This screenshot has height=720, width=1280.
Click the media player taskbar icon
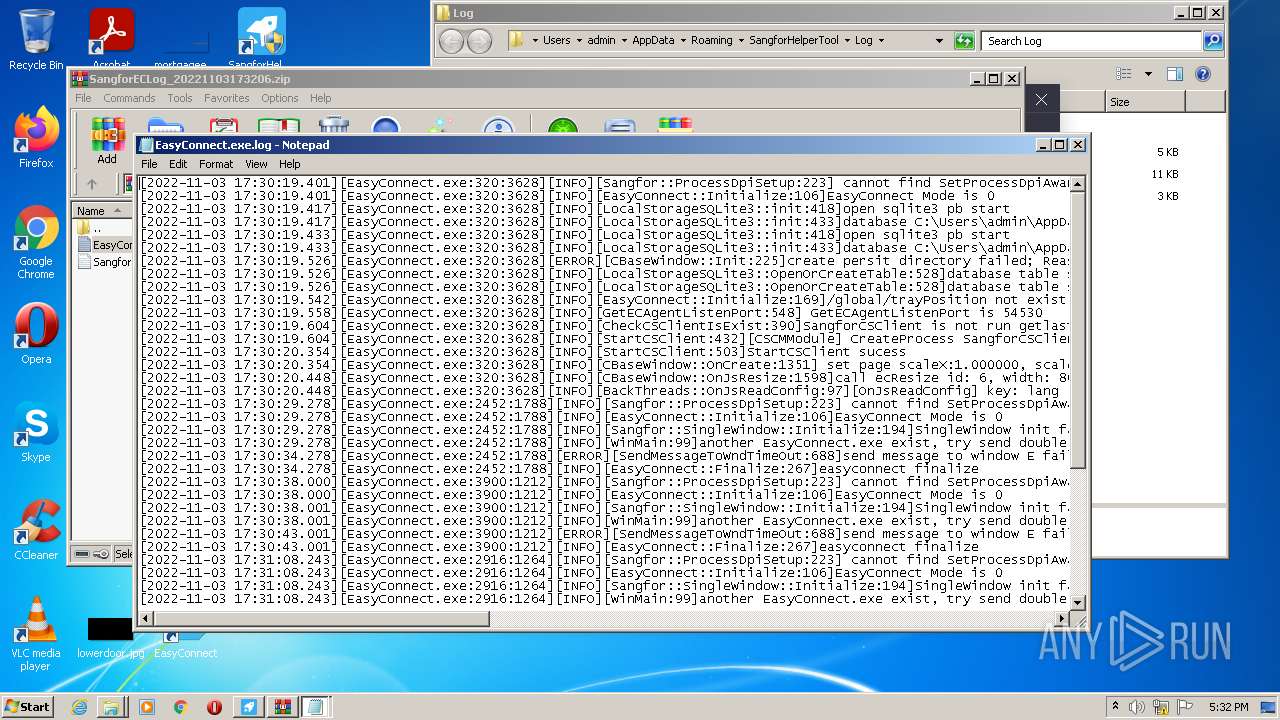click(147, 707)
